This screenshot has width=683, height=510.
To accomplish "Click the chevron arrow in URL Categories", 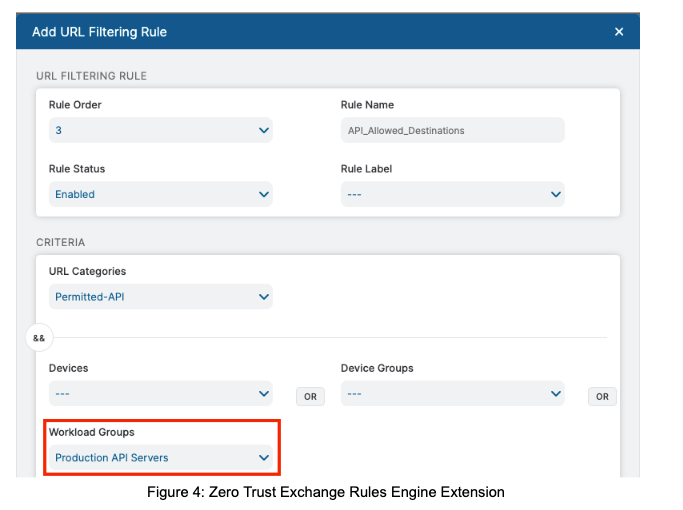I will coord(264,297).
